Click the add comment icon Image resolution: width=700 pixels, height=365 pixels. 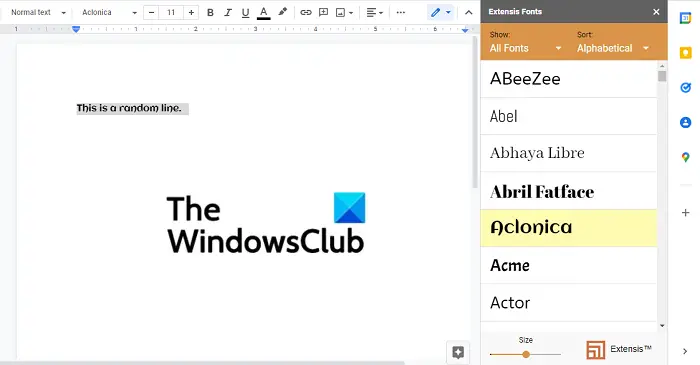(x=323, y=12)
